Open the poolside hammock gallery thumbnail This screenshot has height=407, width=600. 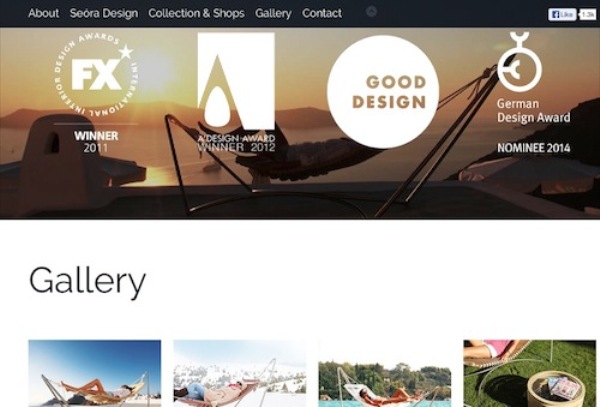tap(385, 373)
